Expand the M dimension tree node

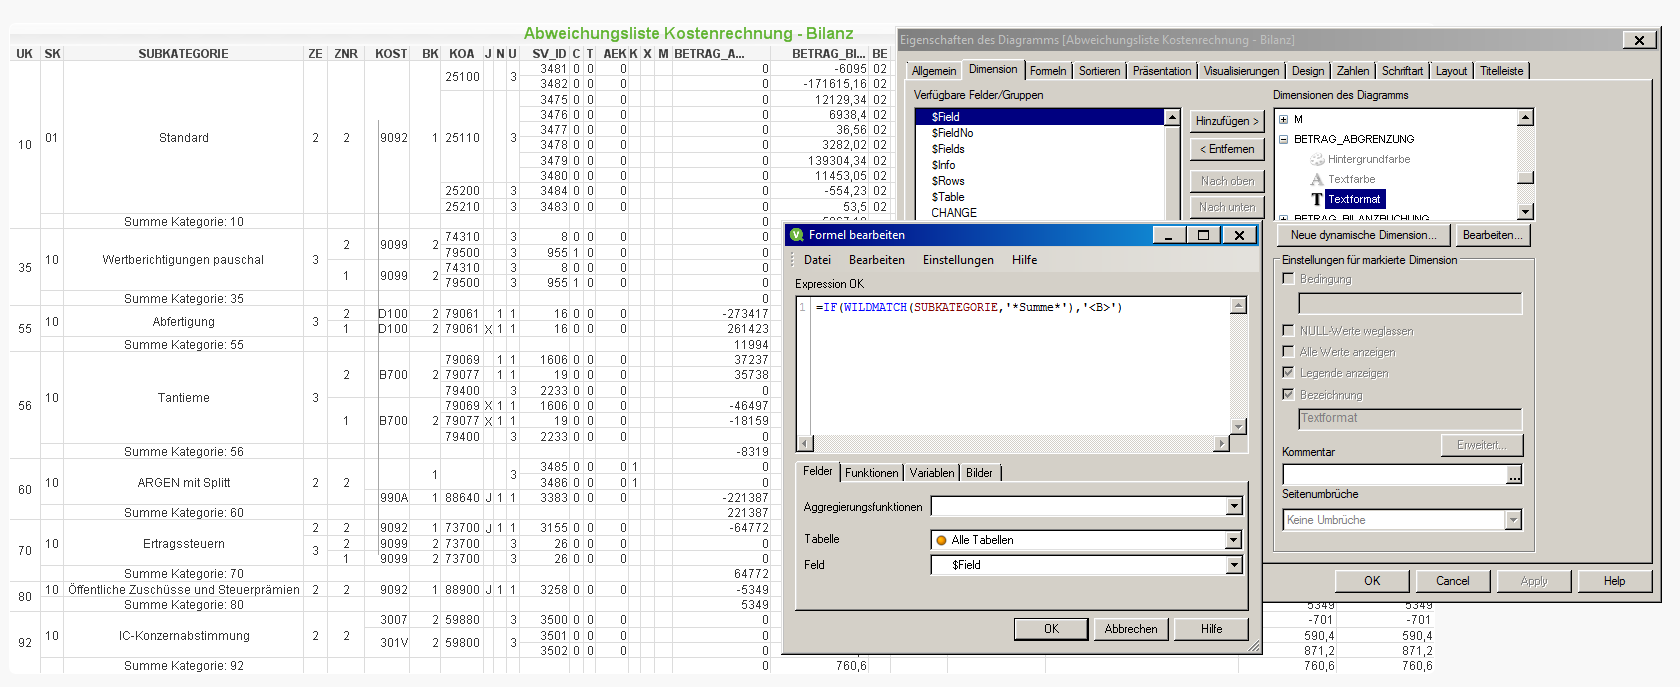coord(1283,119)
